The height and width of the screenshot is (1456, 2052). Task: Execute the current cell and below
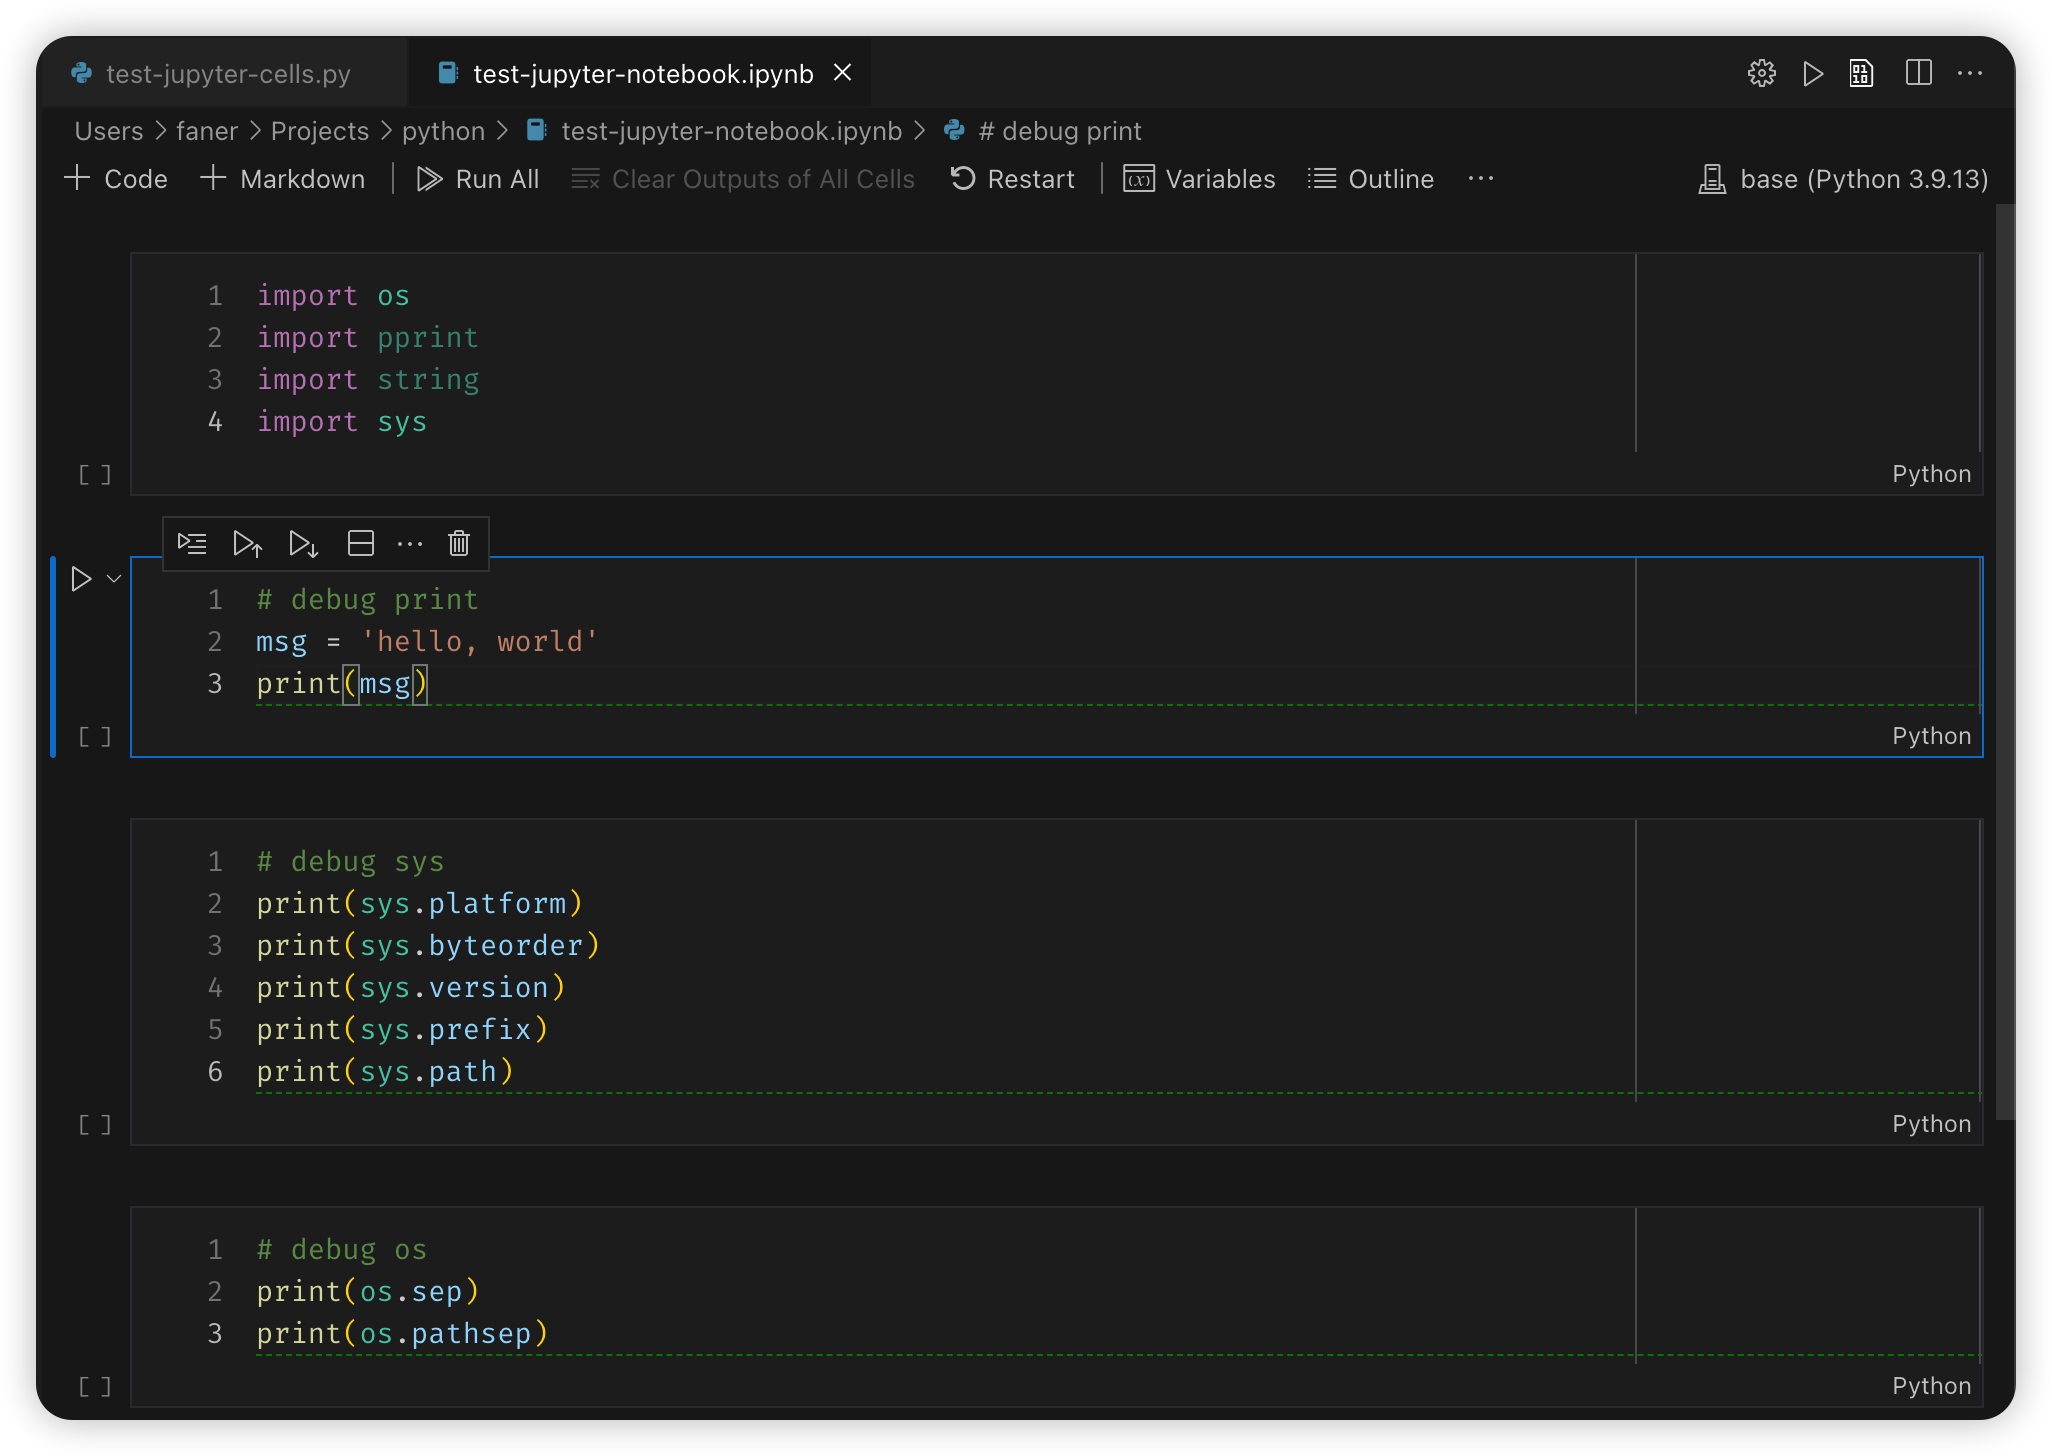click(303, 543)
